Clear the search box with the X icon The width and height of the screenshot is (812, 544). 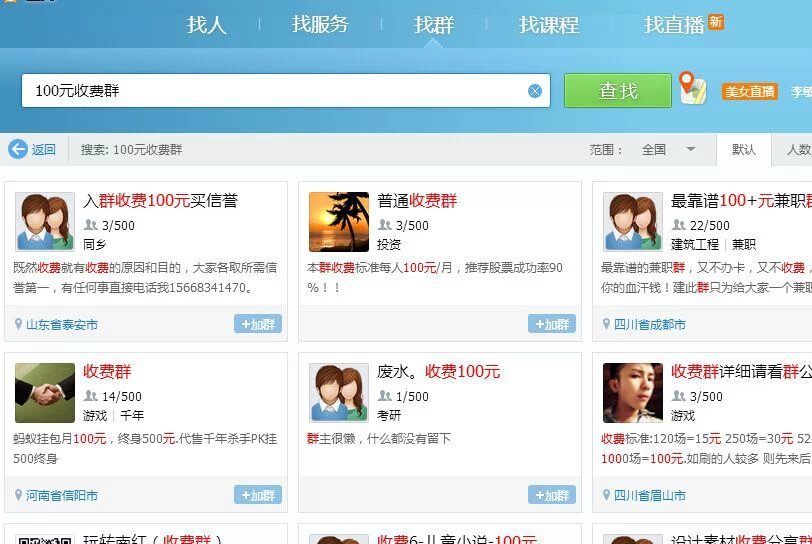coord(535,91)
